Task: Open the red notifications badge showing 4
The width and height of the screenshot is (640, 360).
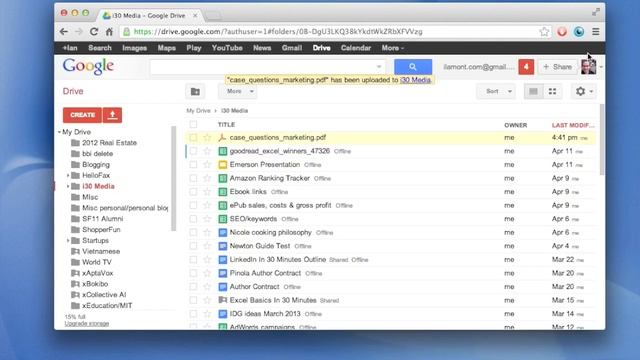Action: click(526, 67)
